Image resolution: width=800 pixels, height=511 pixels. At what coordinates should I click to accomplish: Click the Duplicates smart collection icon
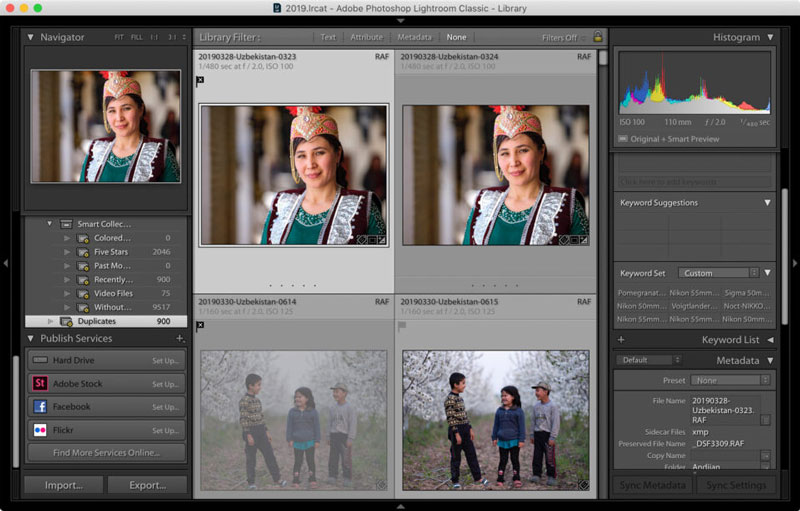click(x=66, y=322)
